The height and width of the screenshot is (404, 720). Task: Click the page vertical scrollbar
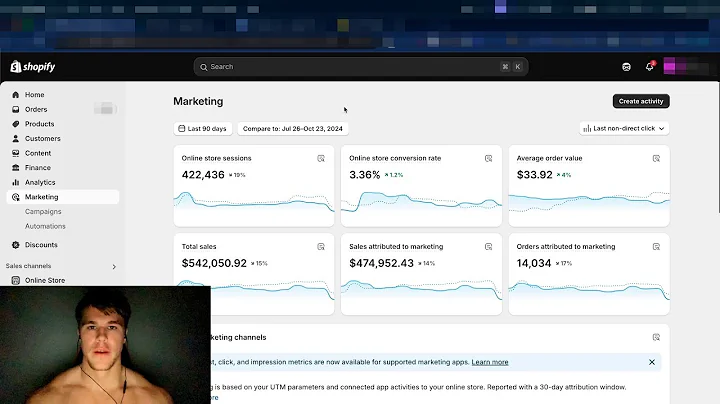tap(719, 148)
